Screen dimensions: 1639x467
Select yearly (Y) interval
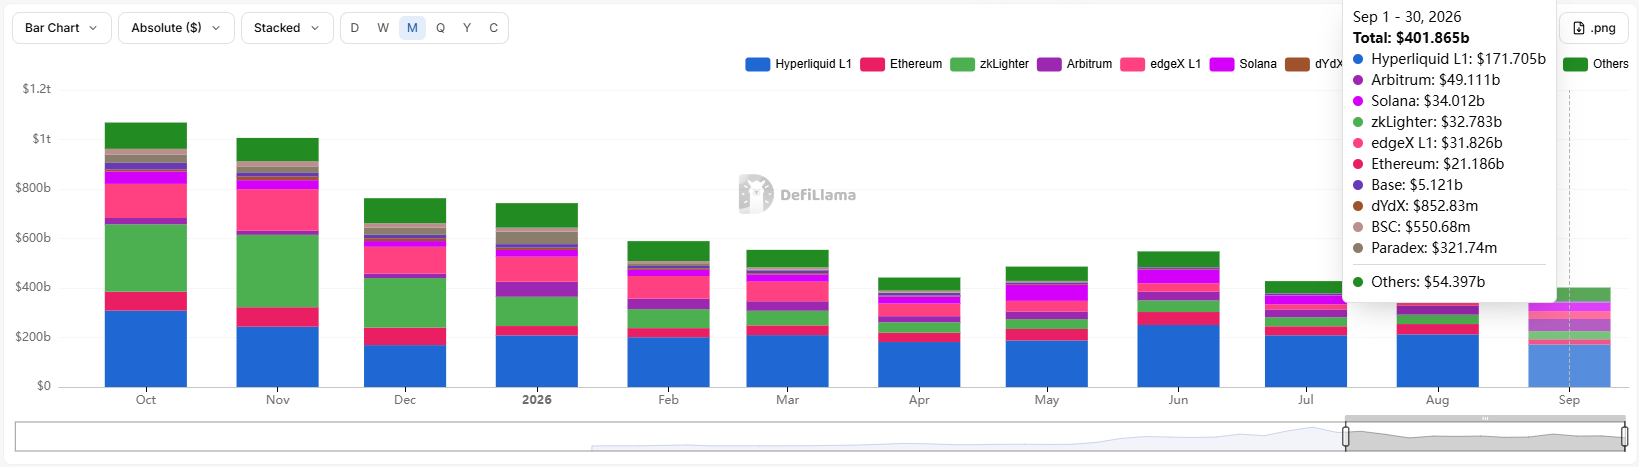(467, 28)
